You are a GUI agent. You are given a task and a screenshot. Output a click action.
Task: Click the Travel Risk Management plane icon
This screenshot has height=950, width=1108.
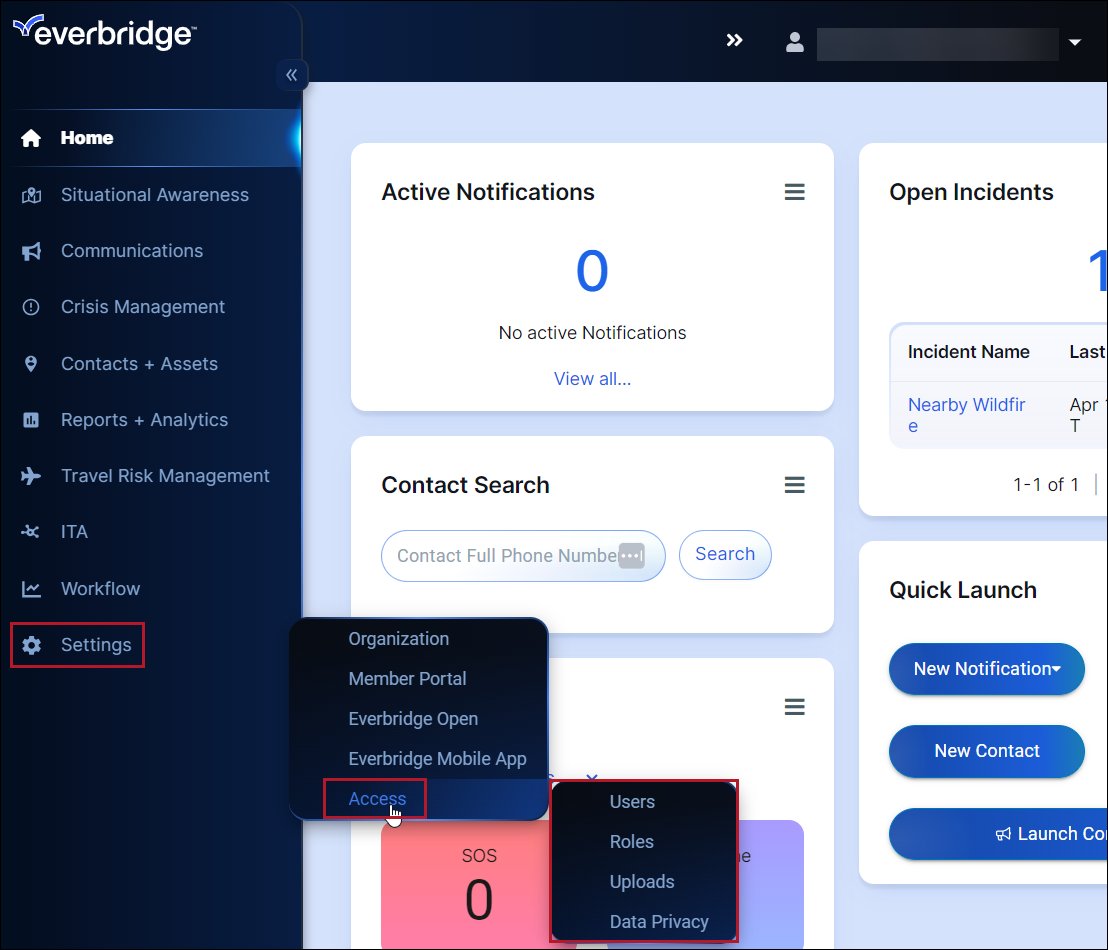pyautogui.click(x=31, y=476)
